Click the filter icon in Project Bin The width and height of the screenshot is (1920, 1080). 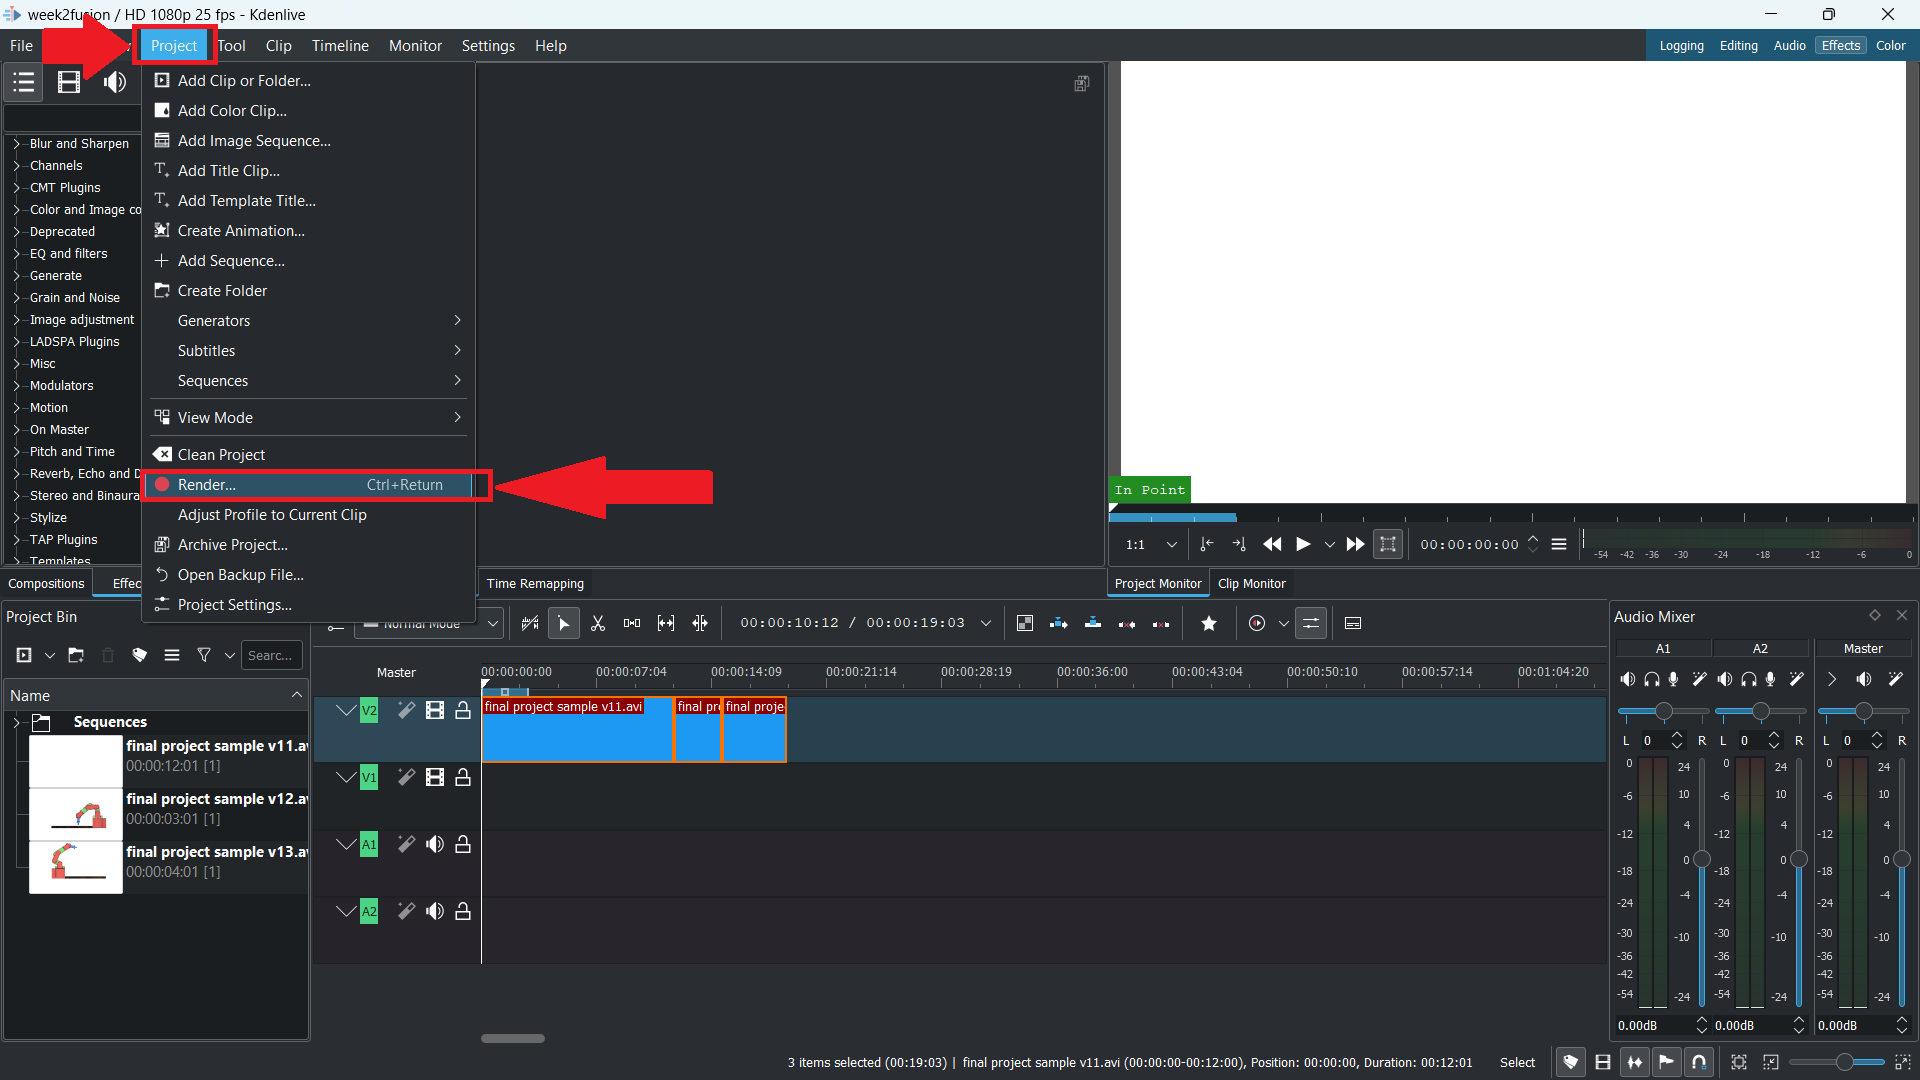[x=204, y=655]
